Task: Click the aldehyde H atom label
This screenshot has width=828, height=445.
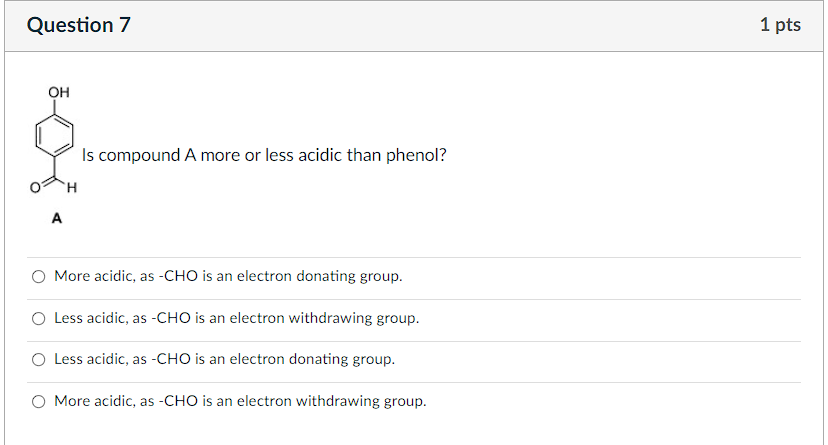Action: [72, 187]
